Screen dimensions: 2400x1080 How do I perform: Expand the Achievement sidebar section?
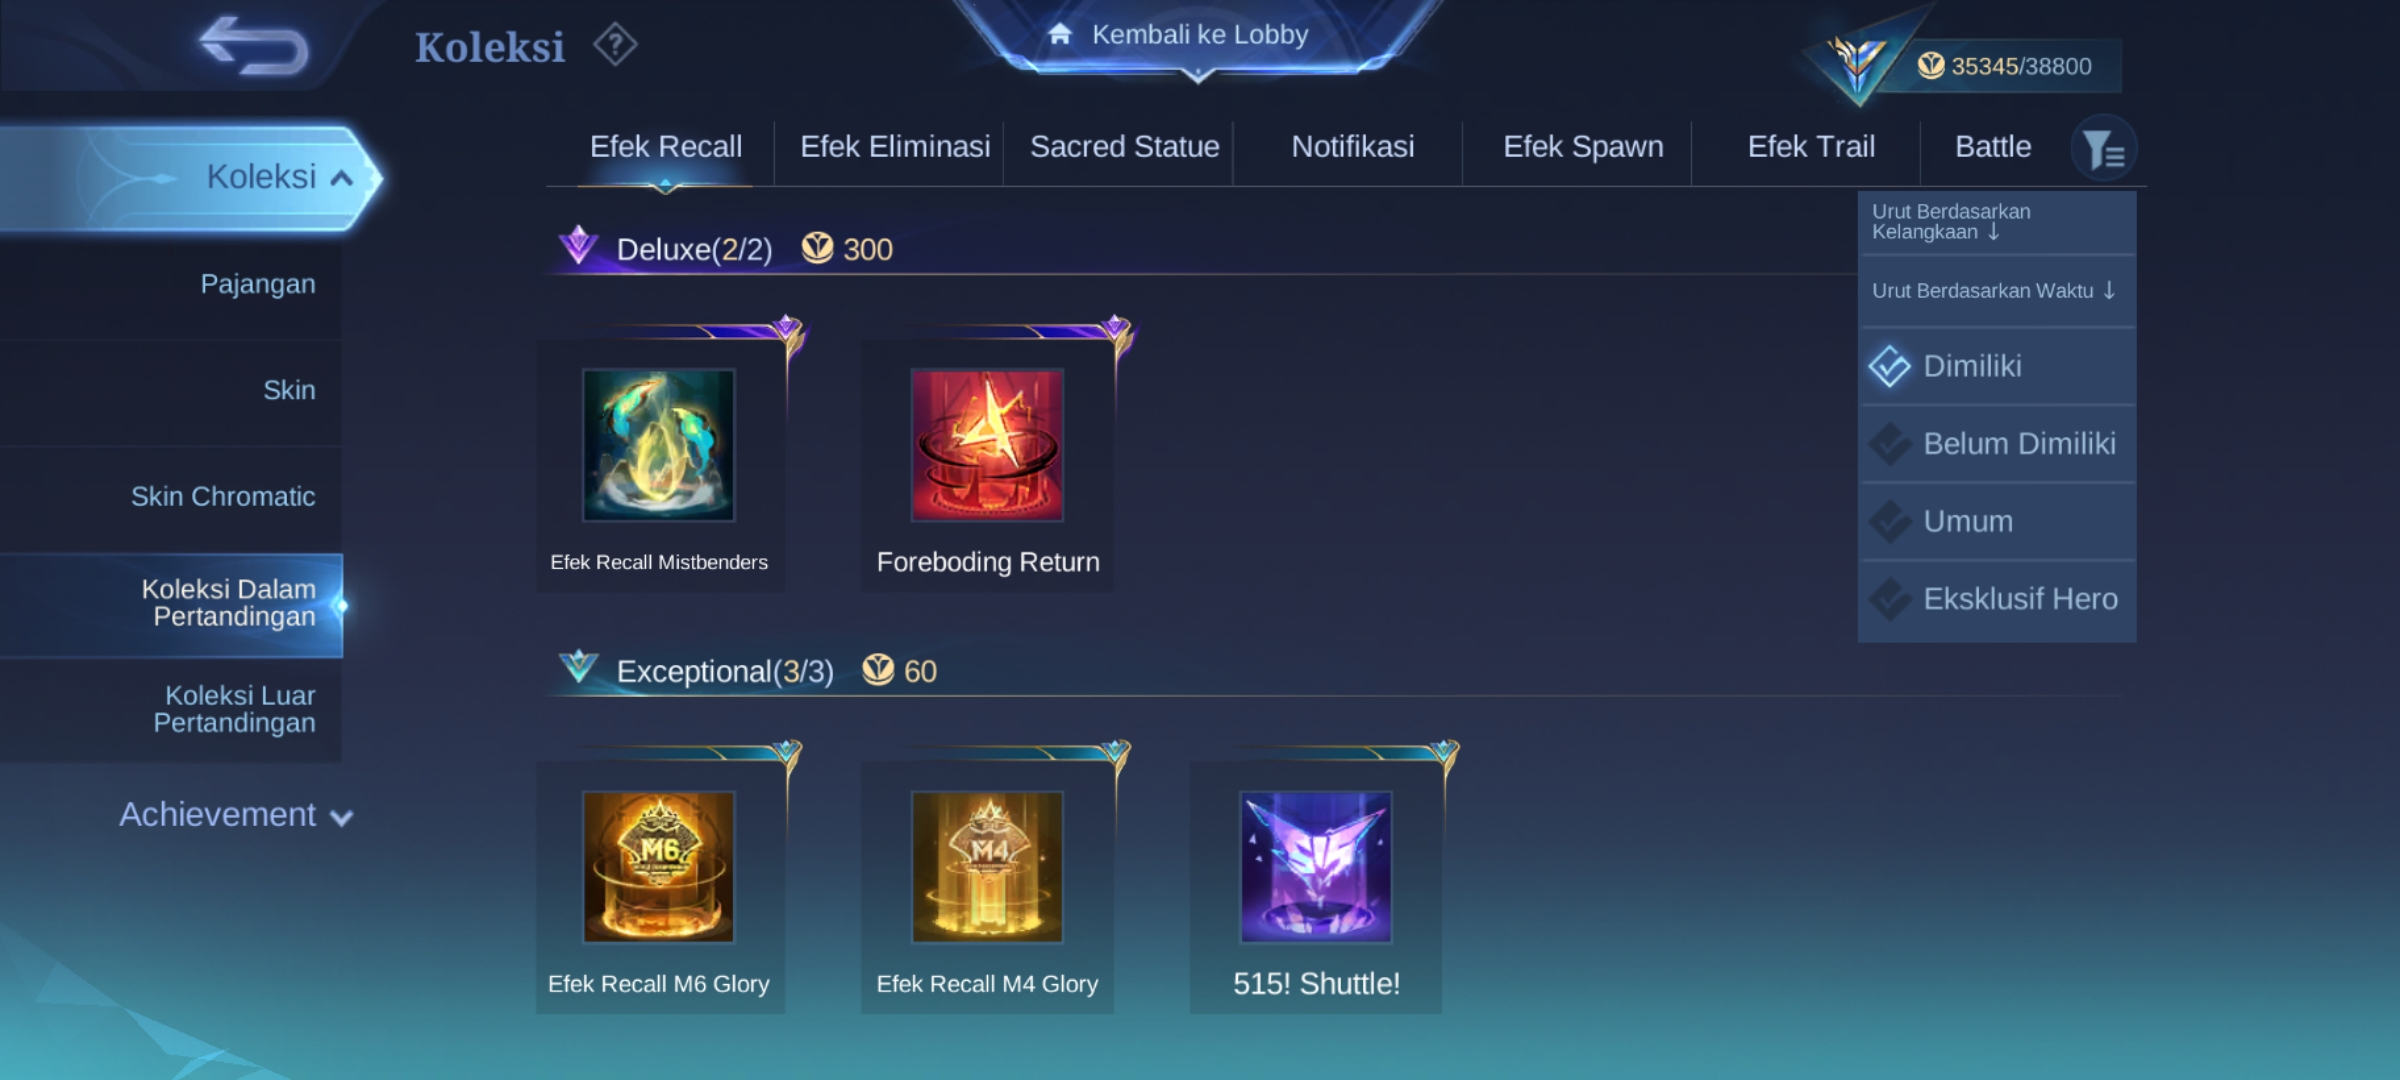[x=236, y=815]
